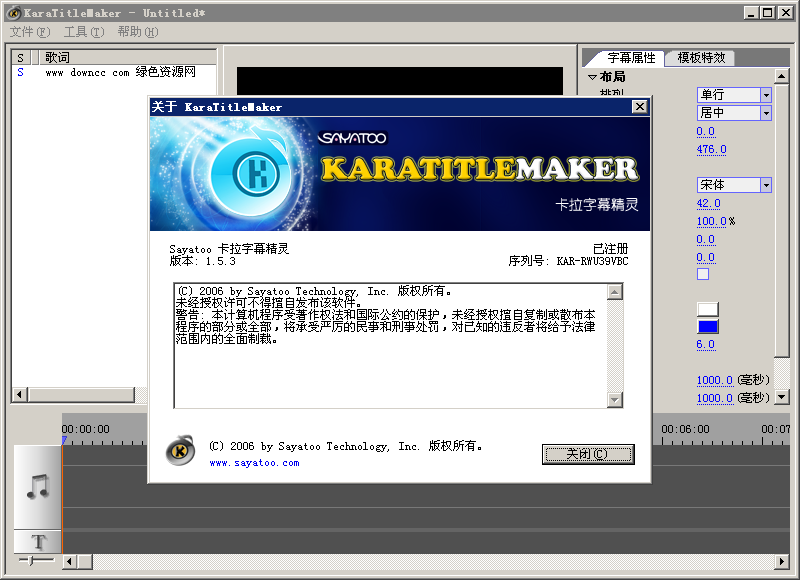Click the small K icon beside the copyright line
The width and height of the screenshot is (800, 580).
click(x=180, y=452)
